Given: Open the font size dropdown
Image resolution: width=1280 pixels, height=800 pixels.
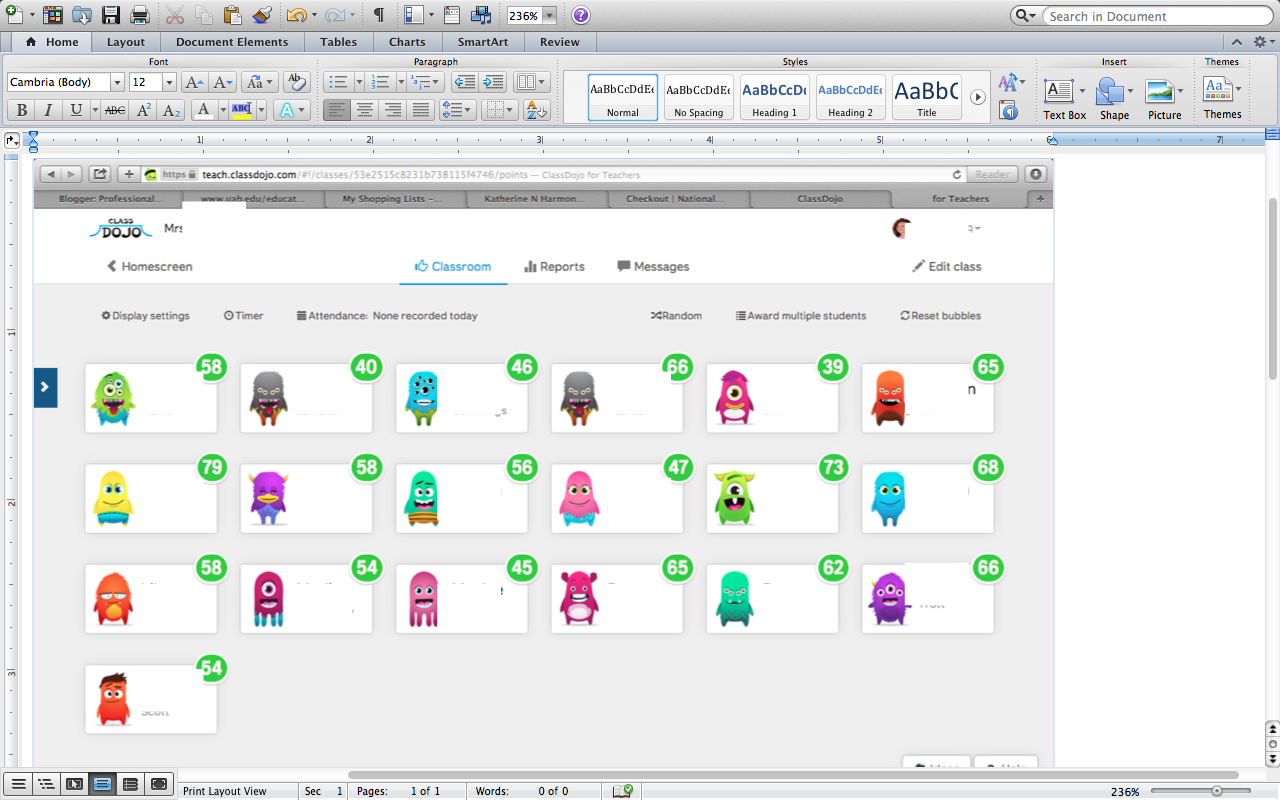Looking at the screenshot, I should (169, 82).
